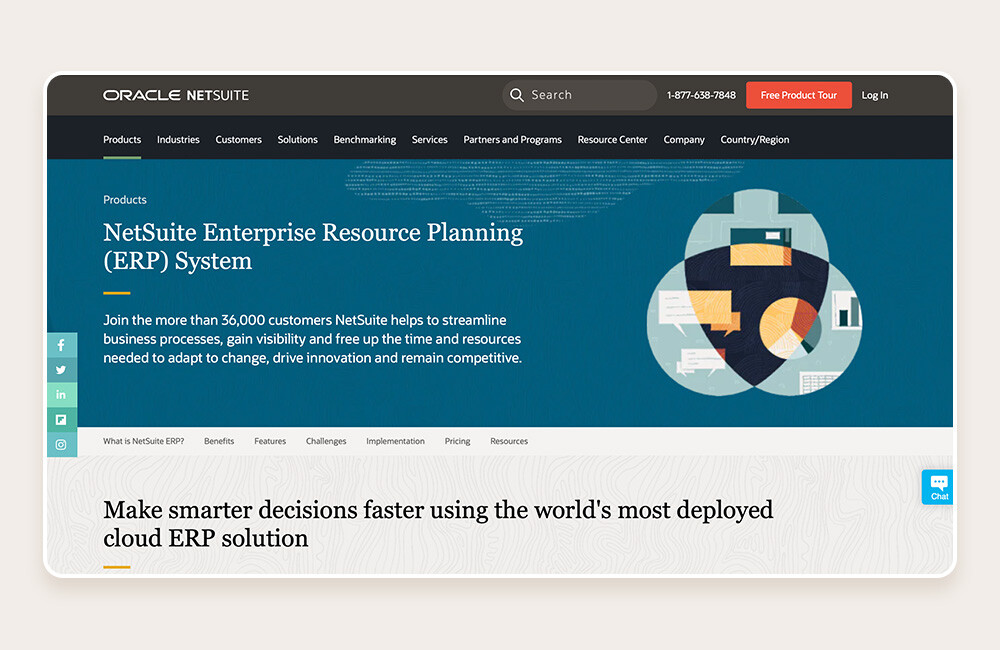Open the Industries menu
This screenshot has width=1000, height=650.
tap(178, 140)
